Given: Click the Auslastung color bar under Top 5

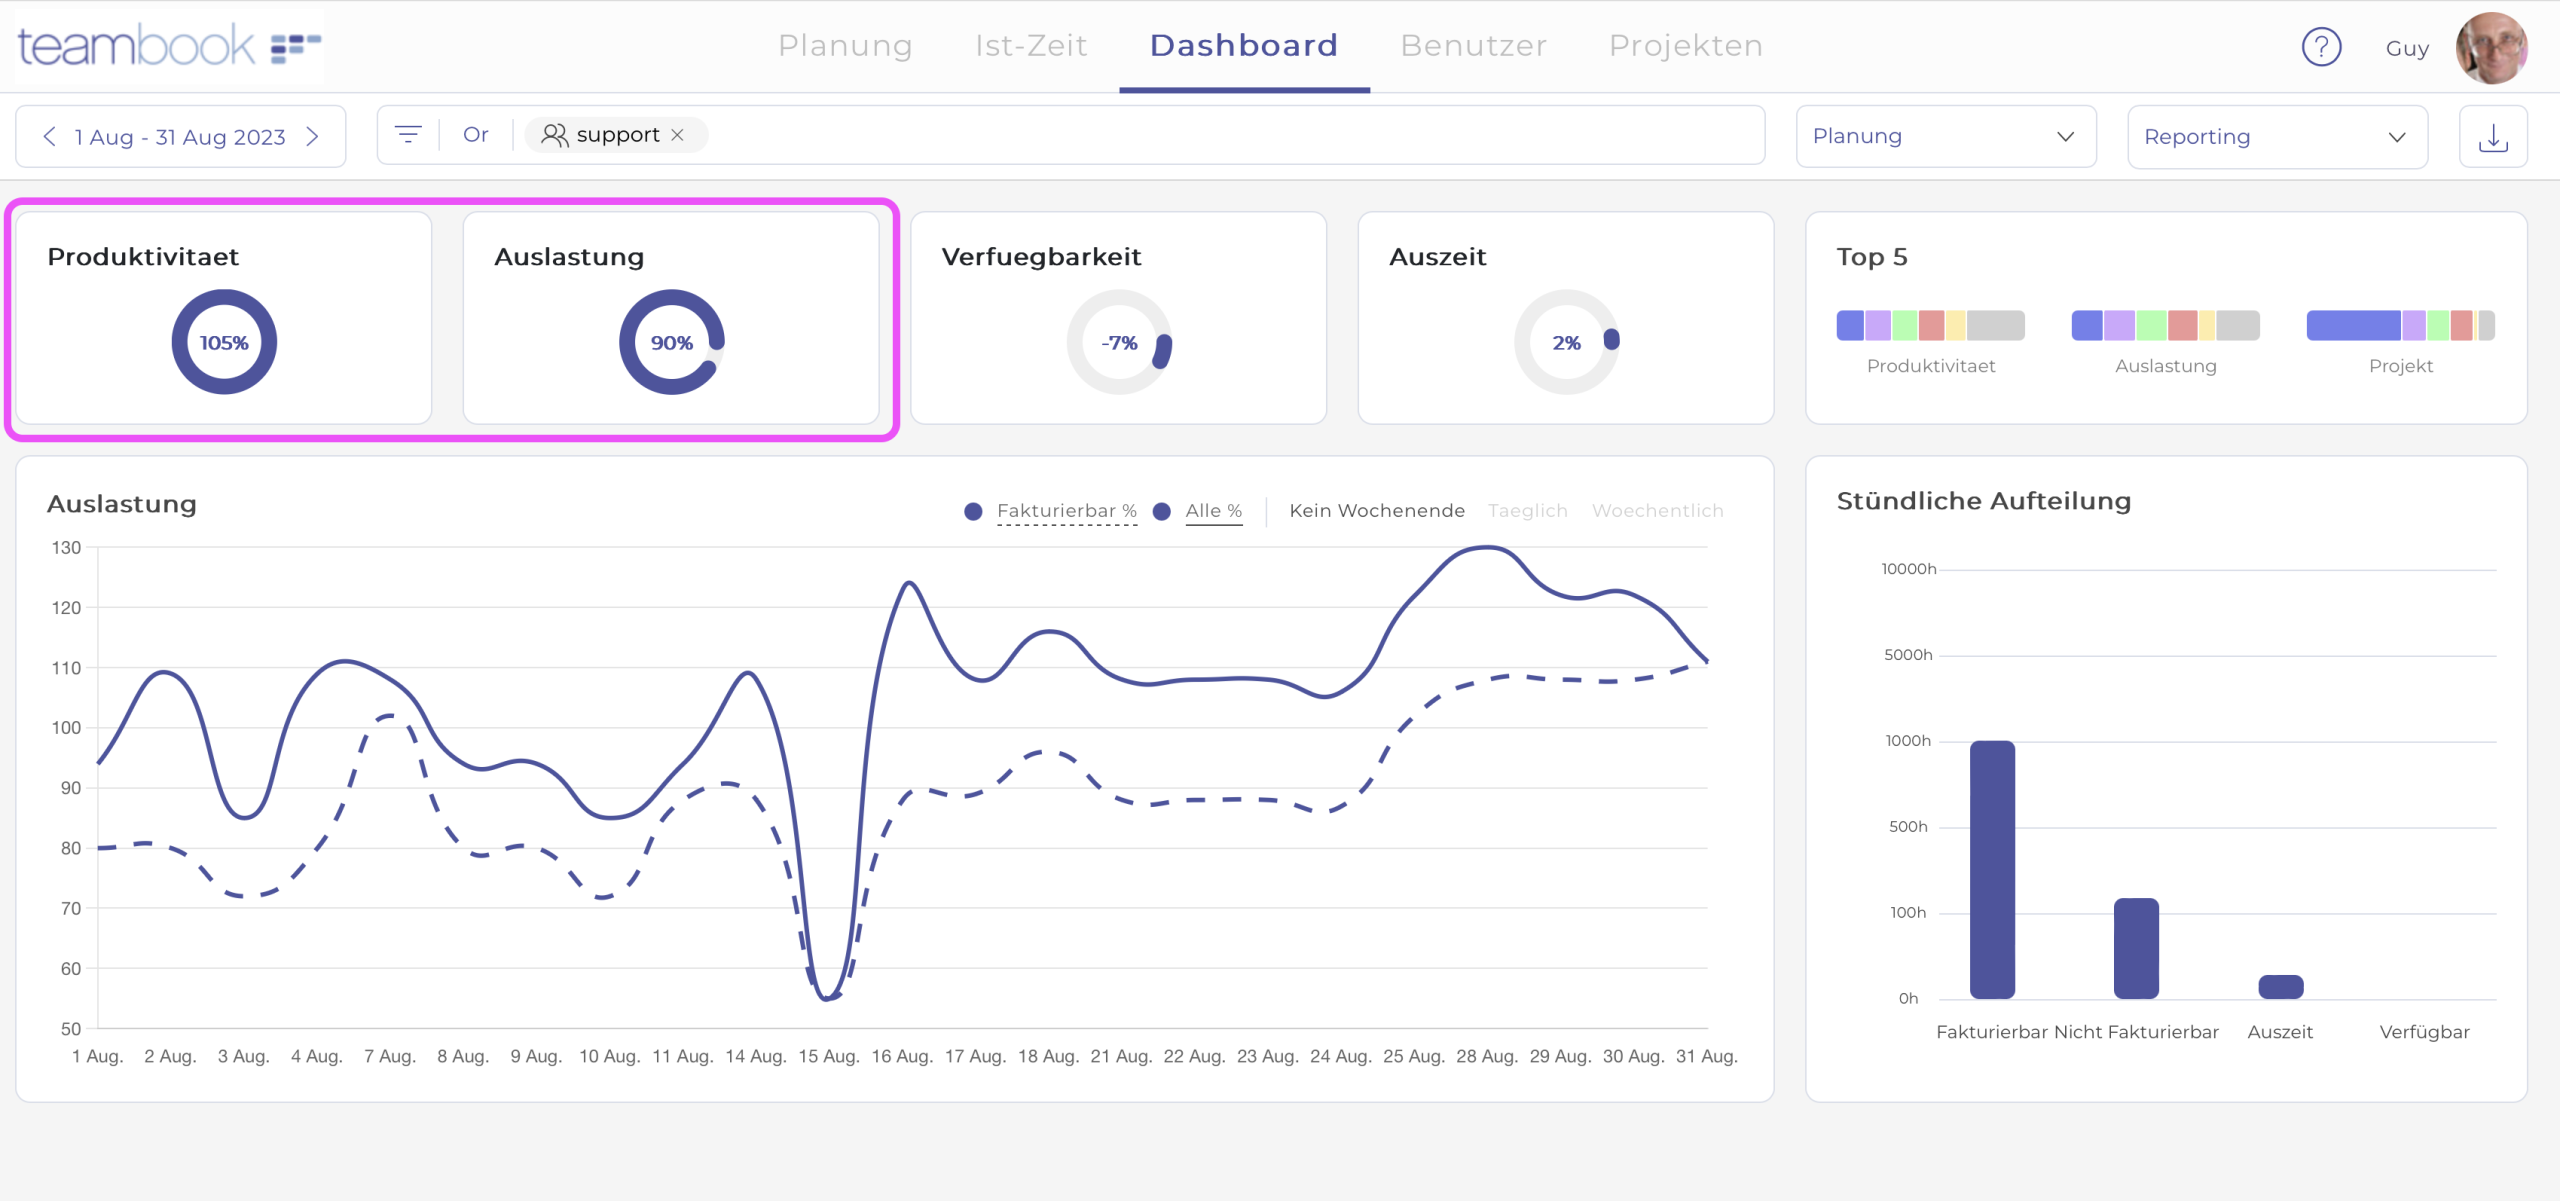Looking at the screenshot, I should (x=2165, y=324).
